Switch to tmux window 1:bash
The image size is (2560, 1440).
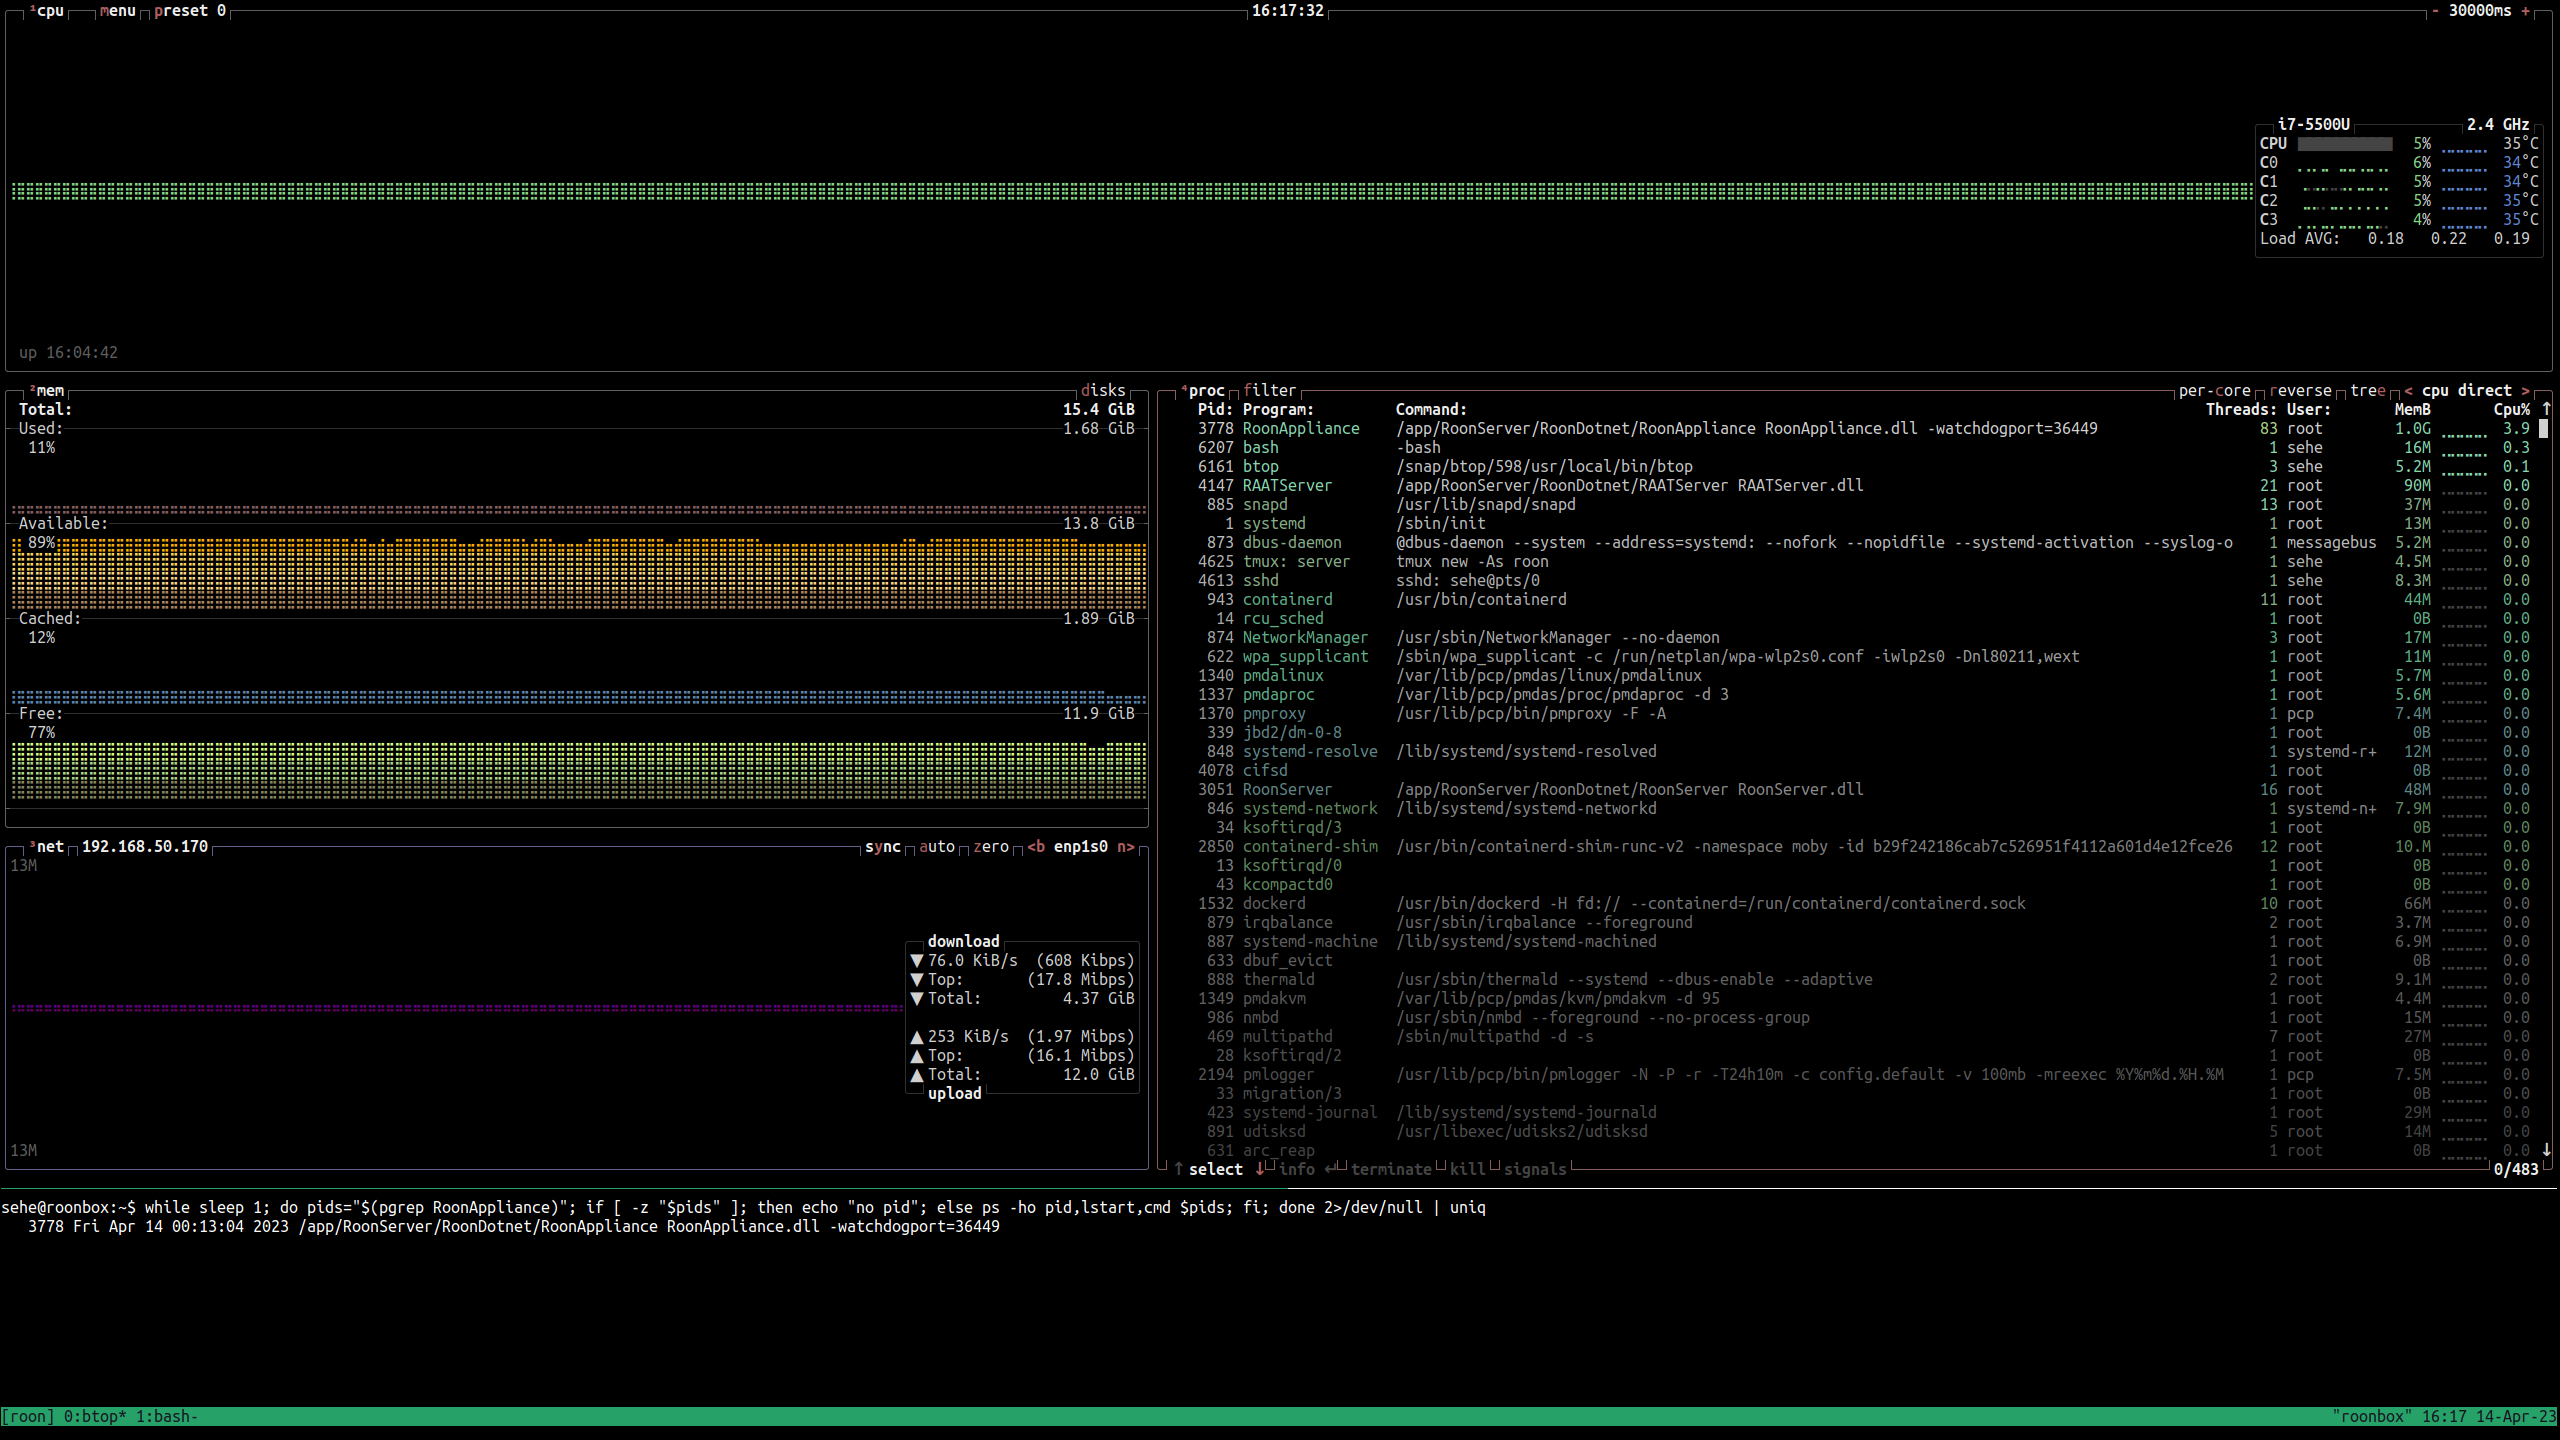[166, 1416]
